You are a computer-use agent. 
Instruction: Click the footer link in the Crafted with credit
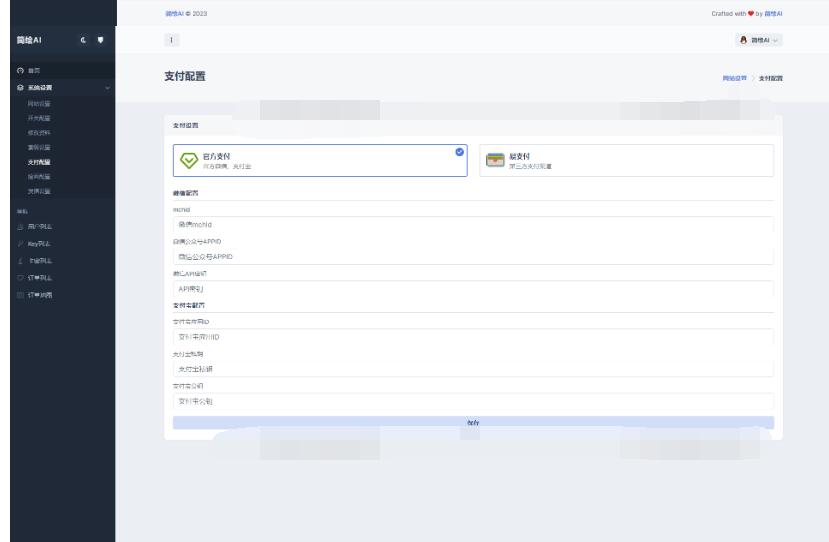click(x=773, y=13)
